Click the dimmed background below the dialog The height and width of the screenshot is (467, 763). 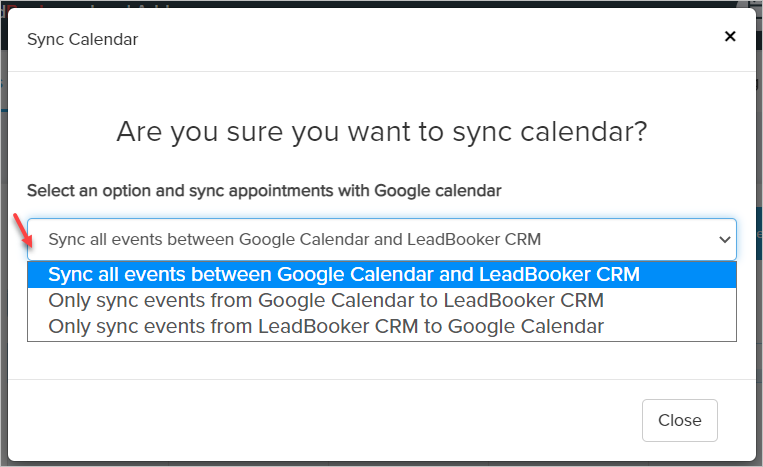click(x=380, y=463)
